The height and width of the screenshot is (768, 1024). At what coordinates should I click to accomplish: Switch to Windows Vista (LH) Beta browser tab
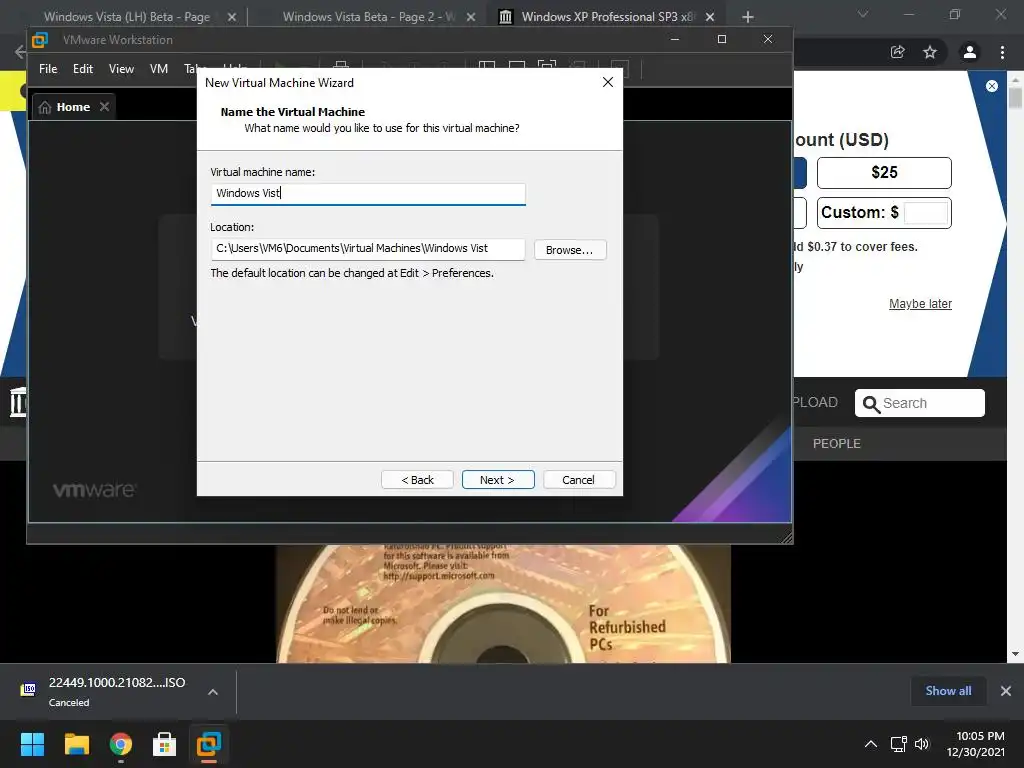point(127,17)
